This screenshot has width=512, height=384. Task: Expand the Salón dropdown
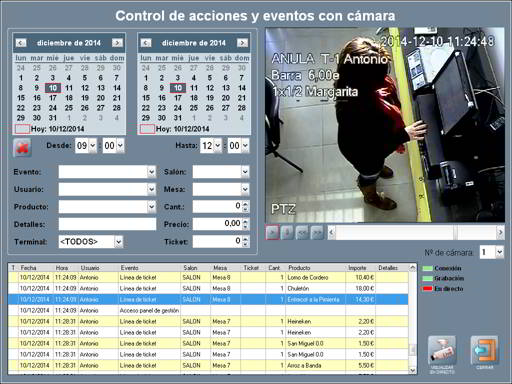245,172
